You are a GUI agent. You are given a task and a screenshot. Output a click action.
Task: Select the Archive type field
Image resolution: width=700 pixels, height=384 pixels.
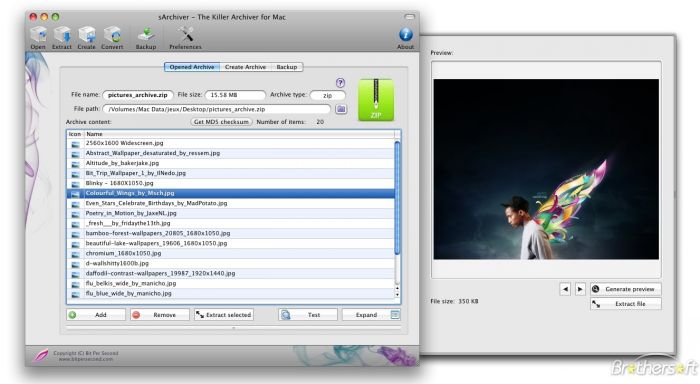coord(328,96)
